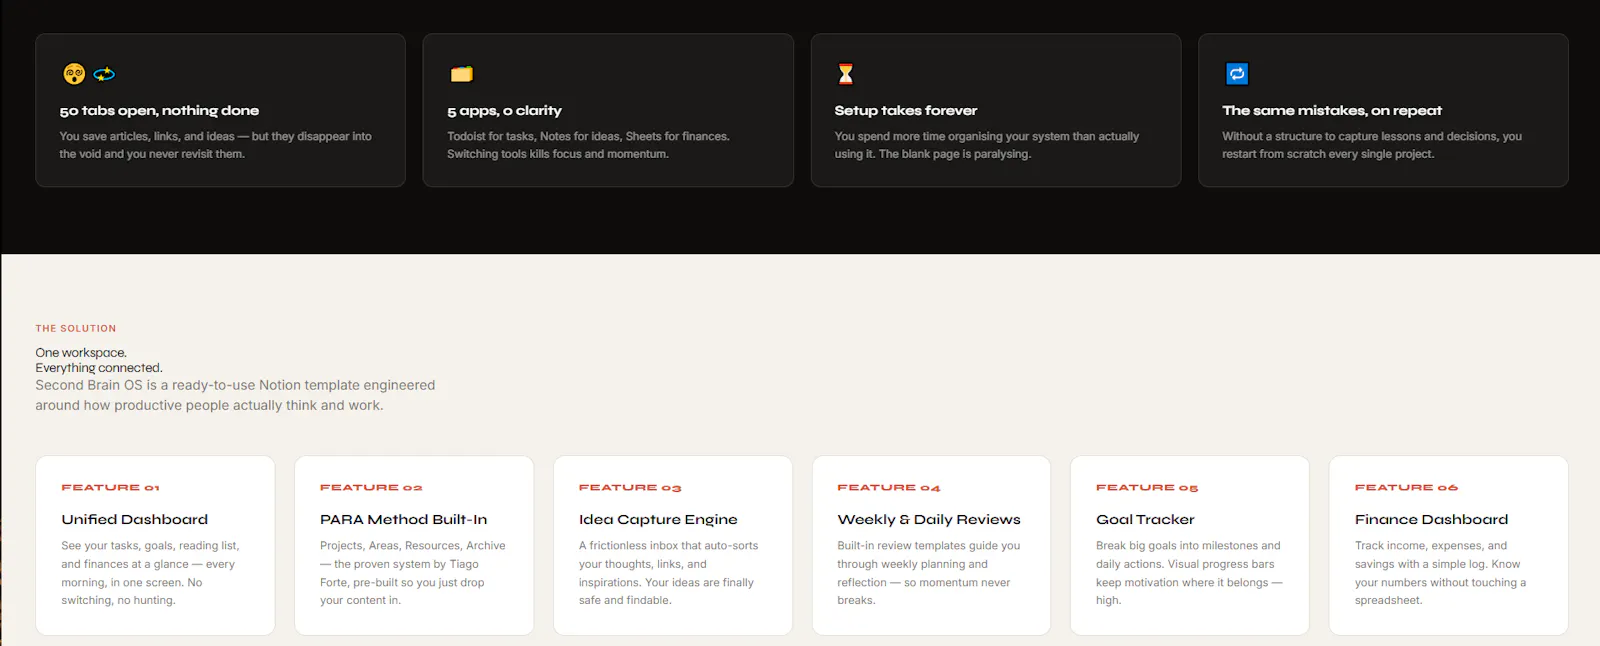Click the 'You spend more time organising' paragraph
This screenshot has height=646, width=1600.
[987, 145]
